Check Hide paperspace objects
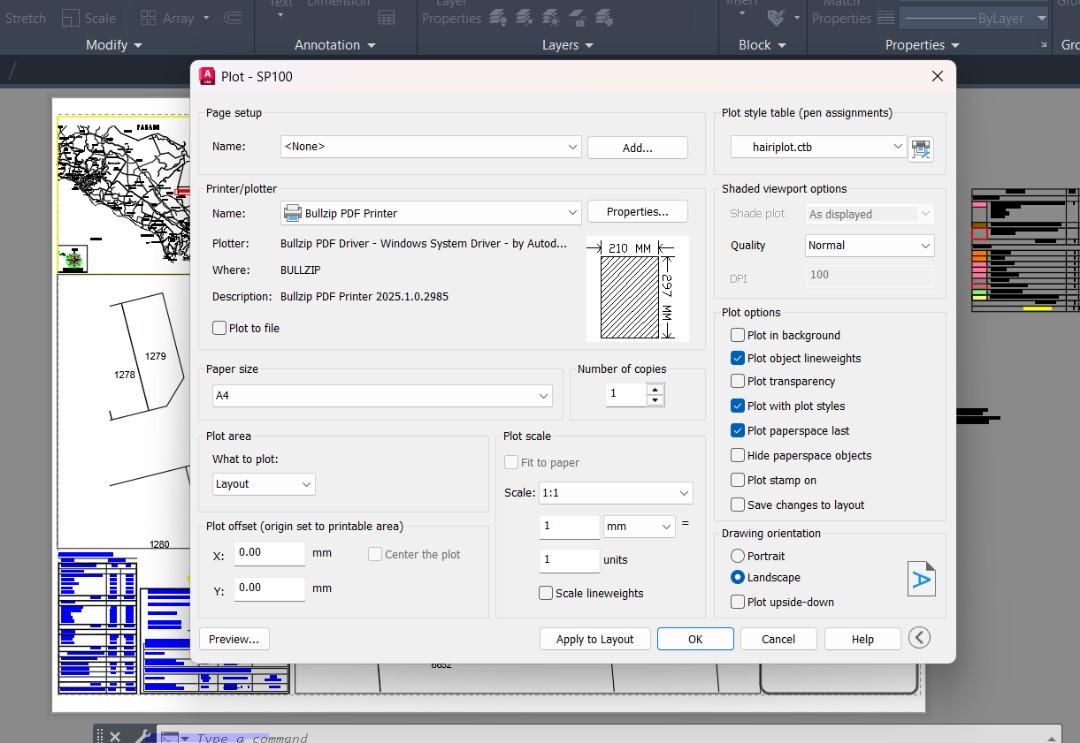This screenshot has width=1080, height=743. [x=737, y=455]
